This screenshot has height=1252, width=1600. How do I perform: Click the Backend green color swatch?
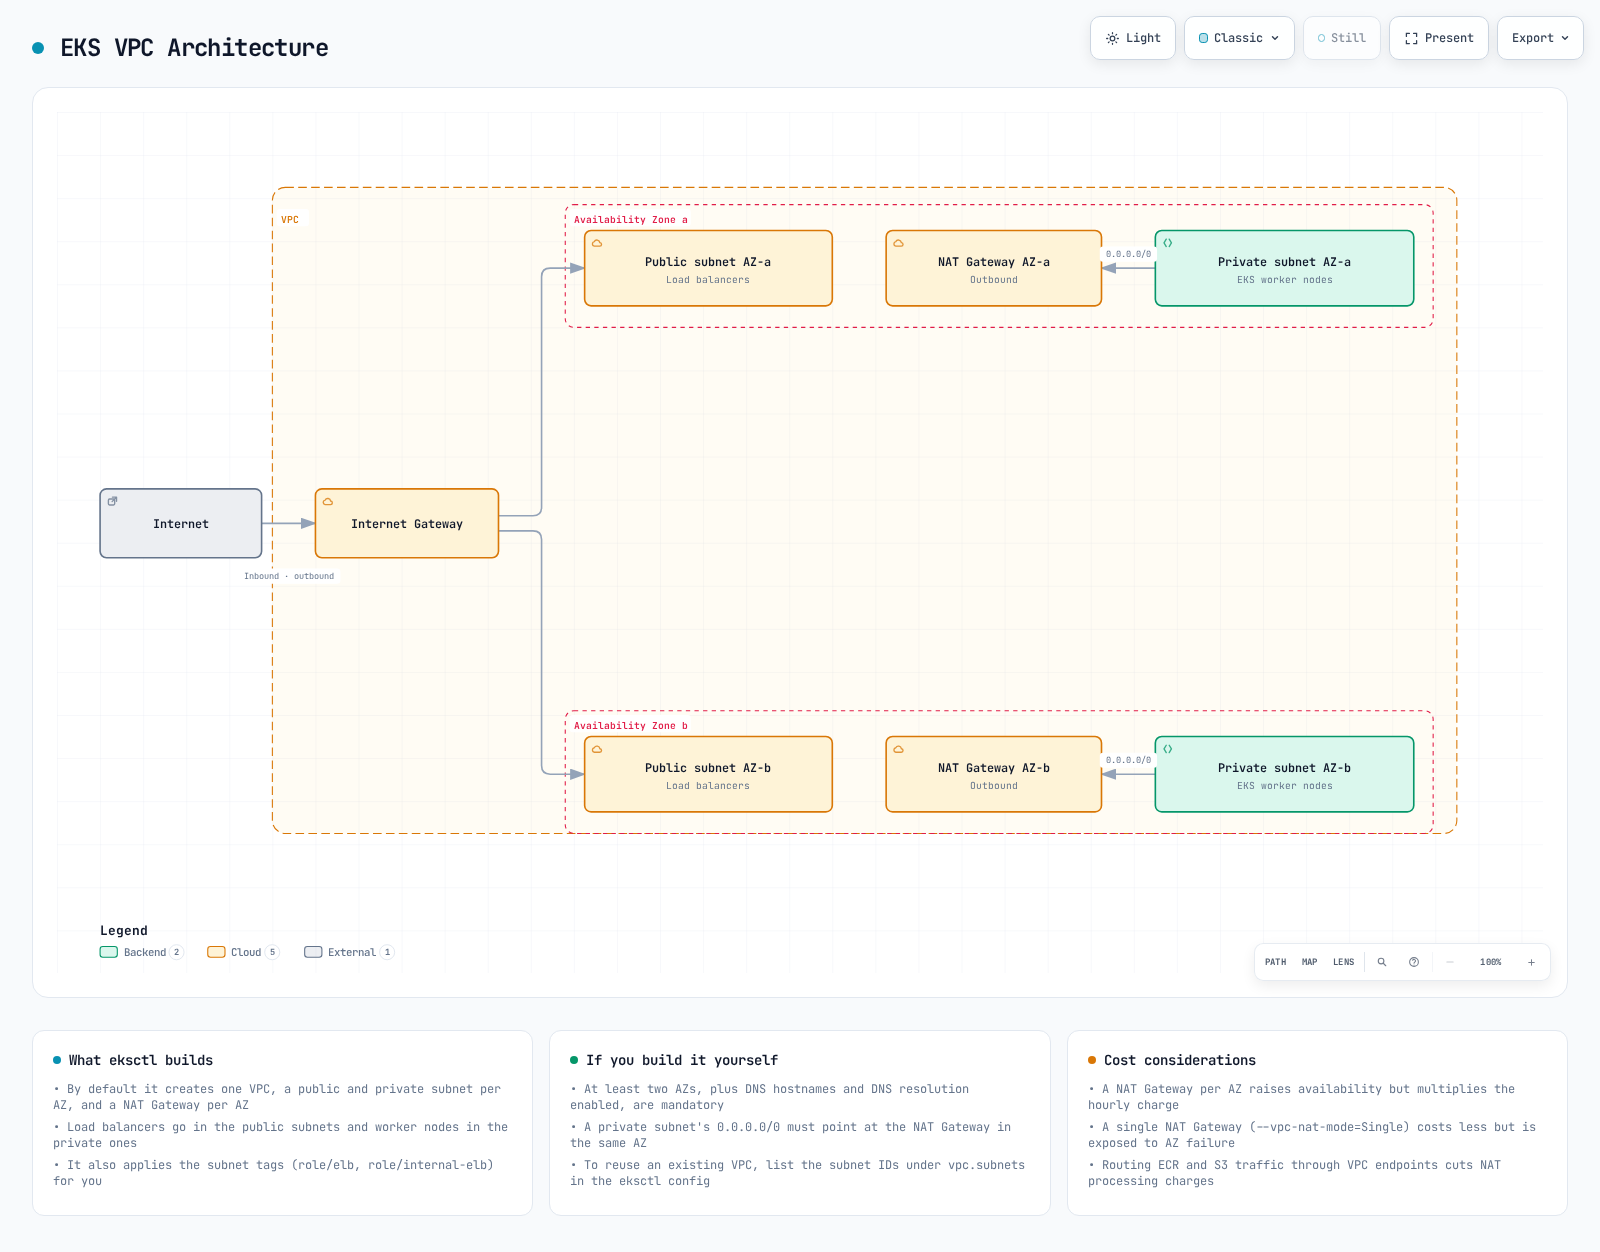(109, 952)
